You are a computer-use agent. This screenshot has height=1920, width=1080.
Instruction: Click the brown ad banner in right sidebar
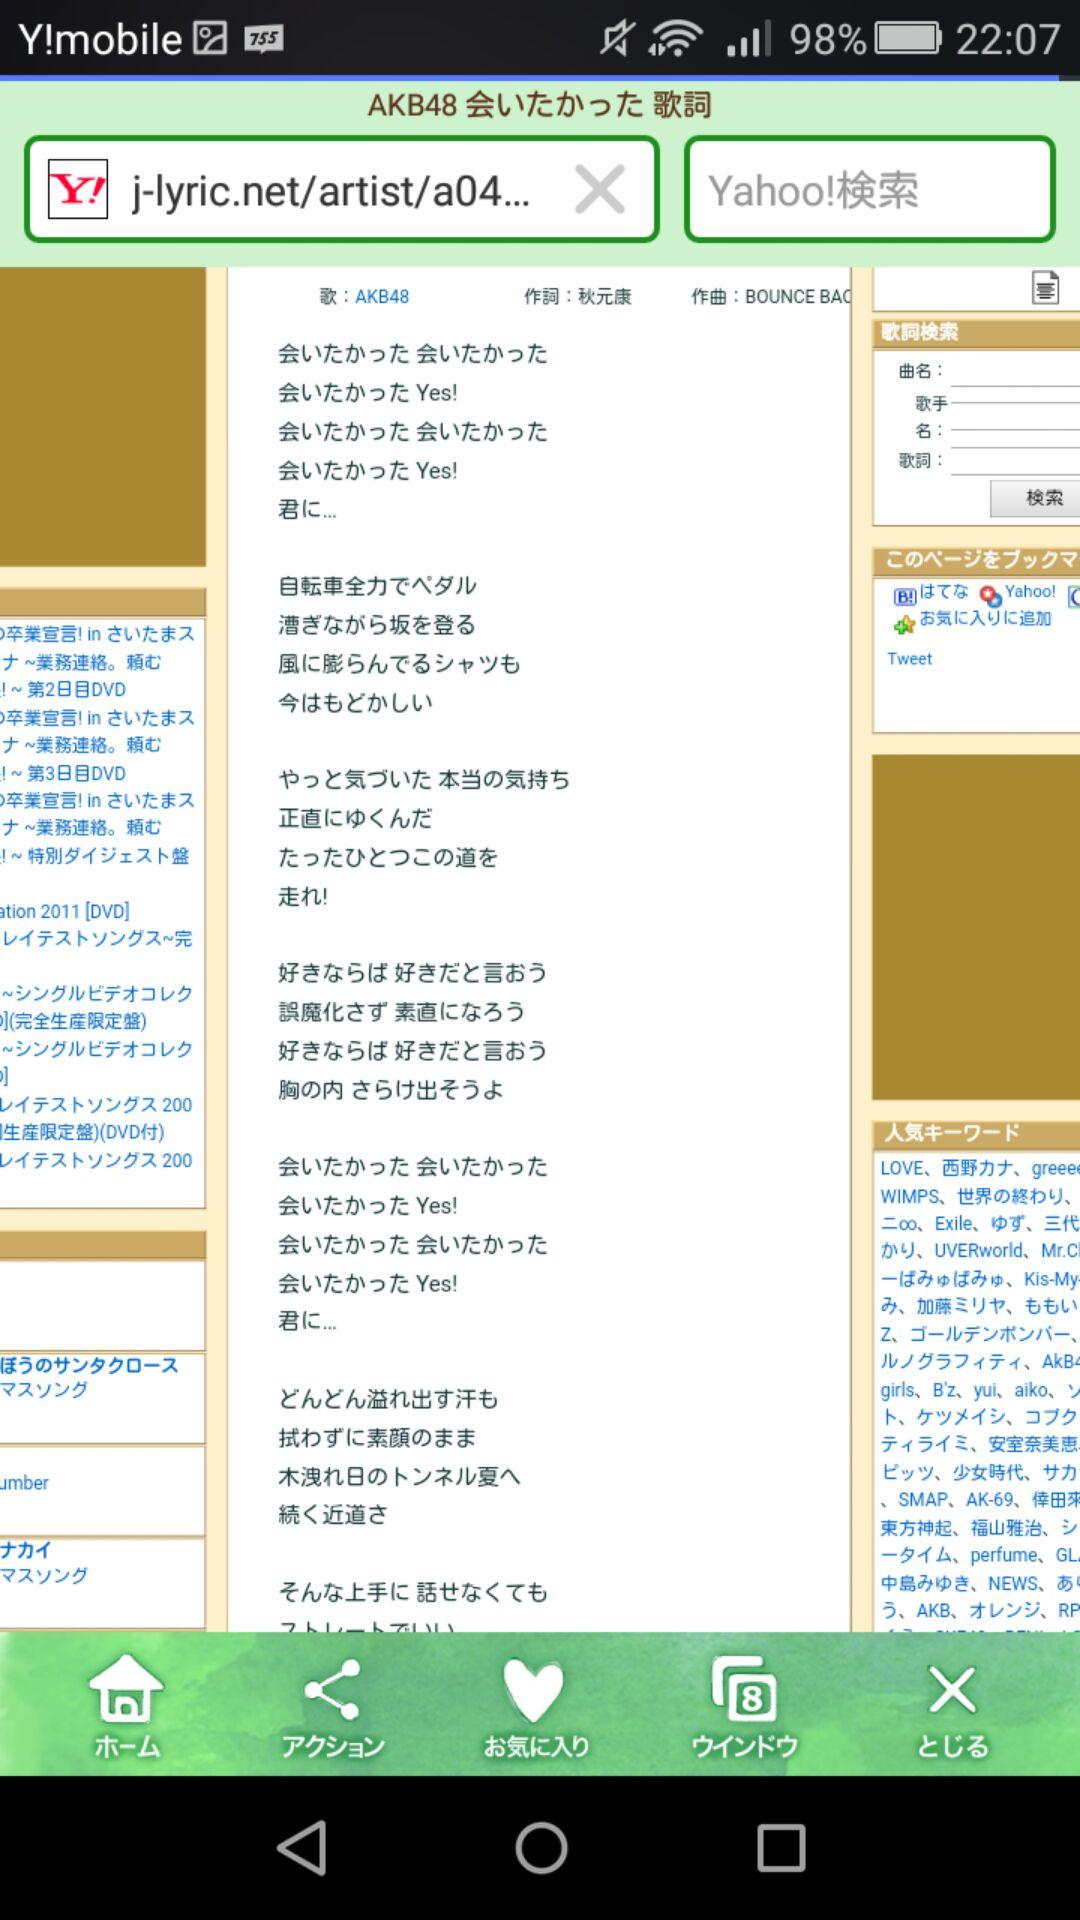click(976, 928)
